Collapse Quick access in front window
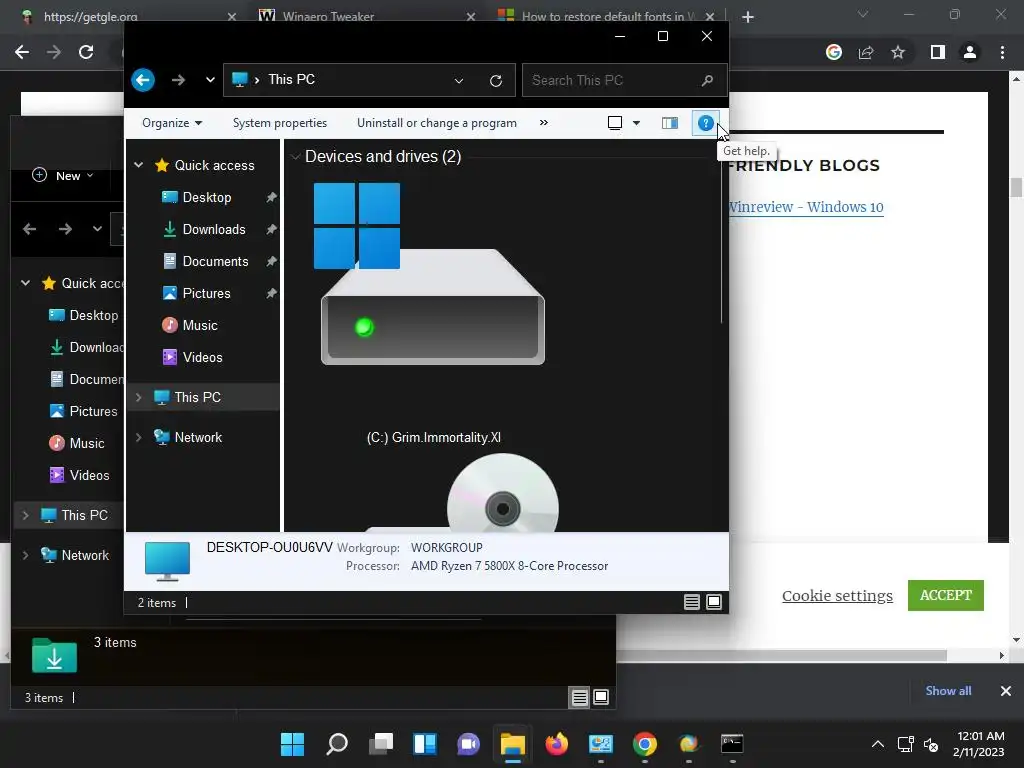1024x768 pixels. coord(138,165)
